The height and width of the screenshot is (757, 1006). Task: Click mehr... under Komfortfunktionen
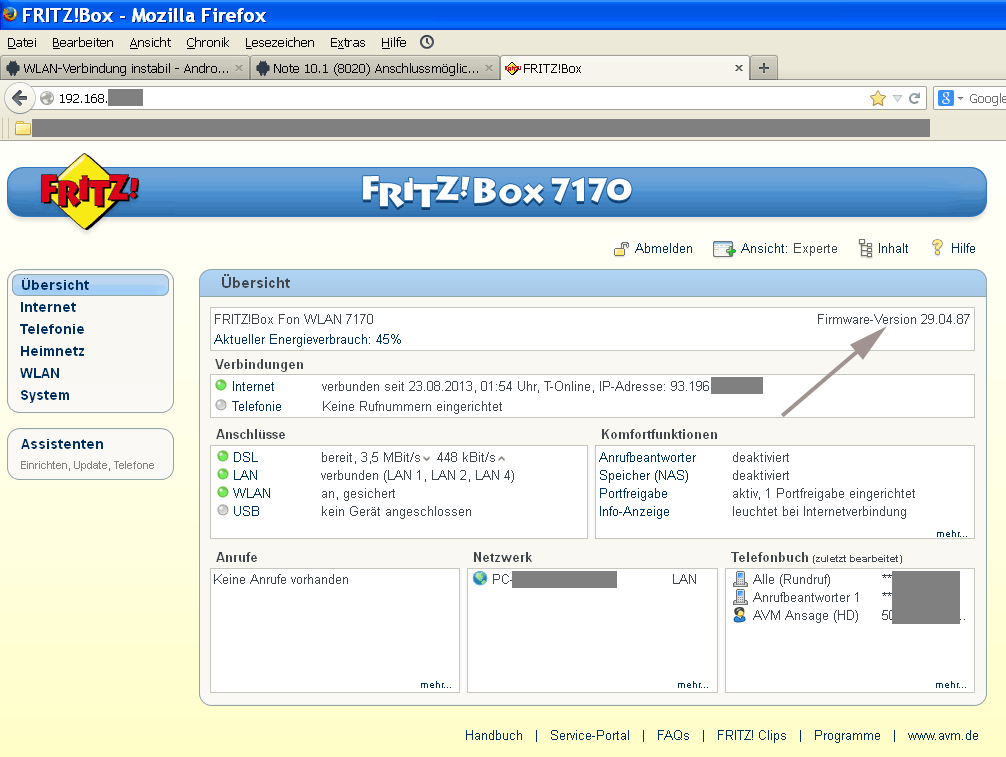tap(951, 534)
